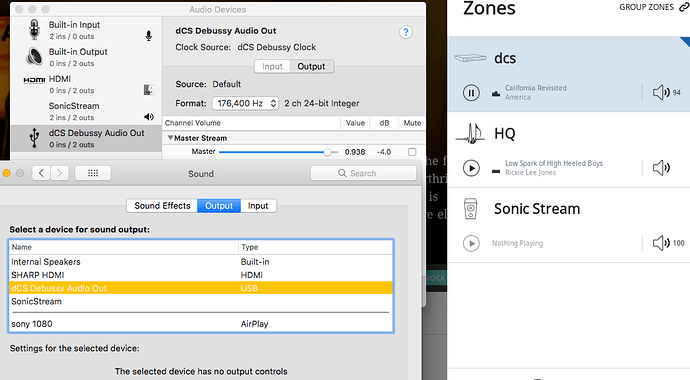Screen dimensions: 690x380
Task: Click the HDMI logo icon in device list
Action: coord(34,80)
